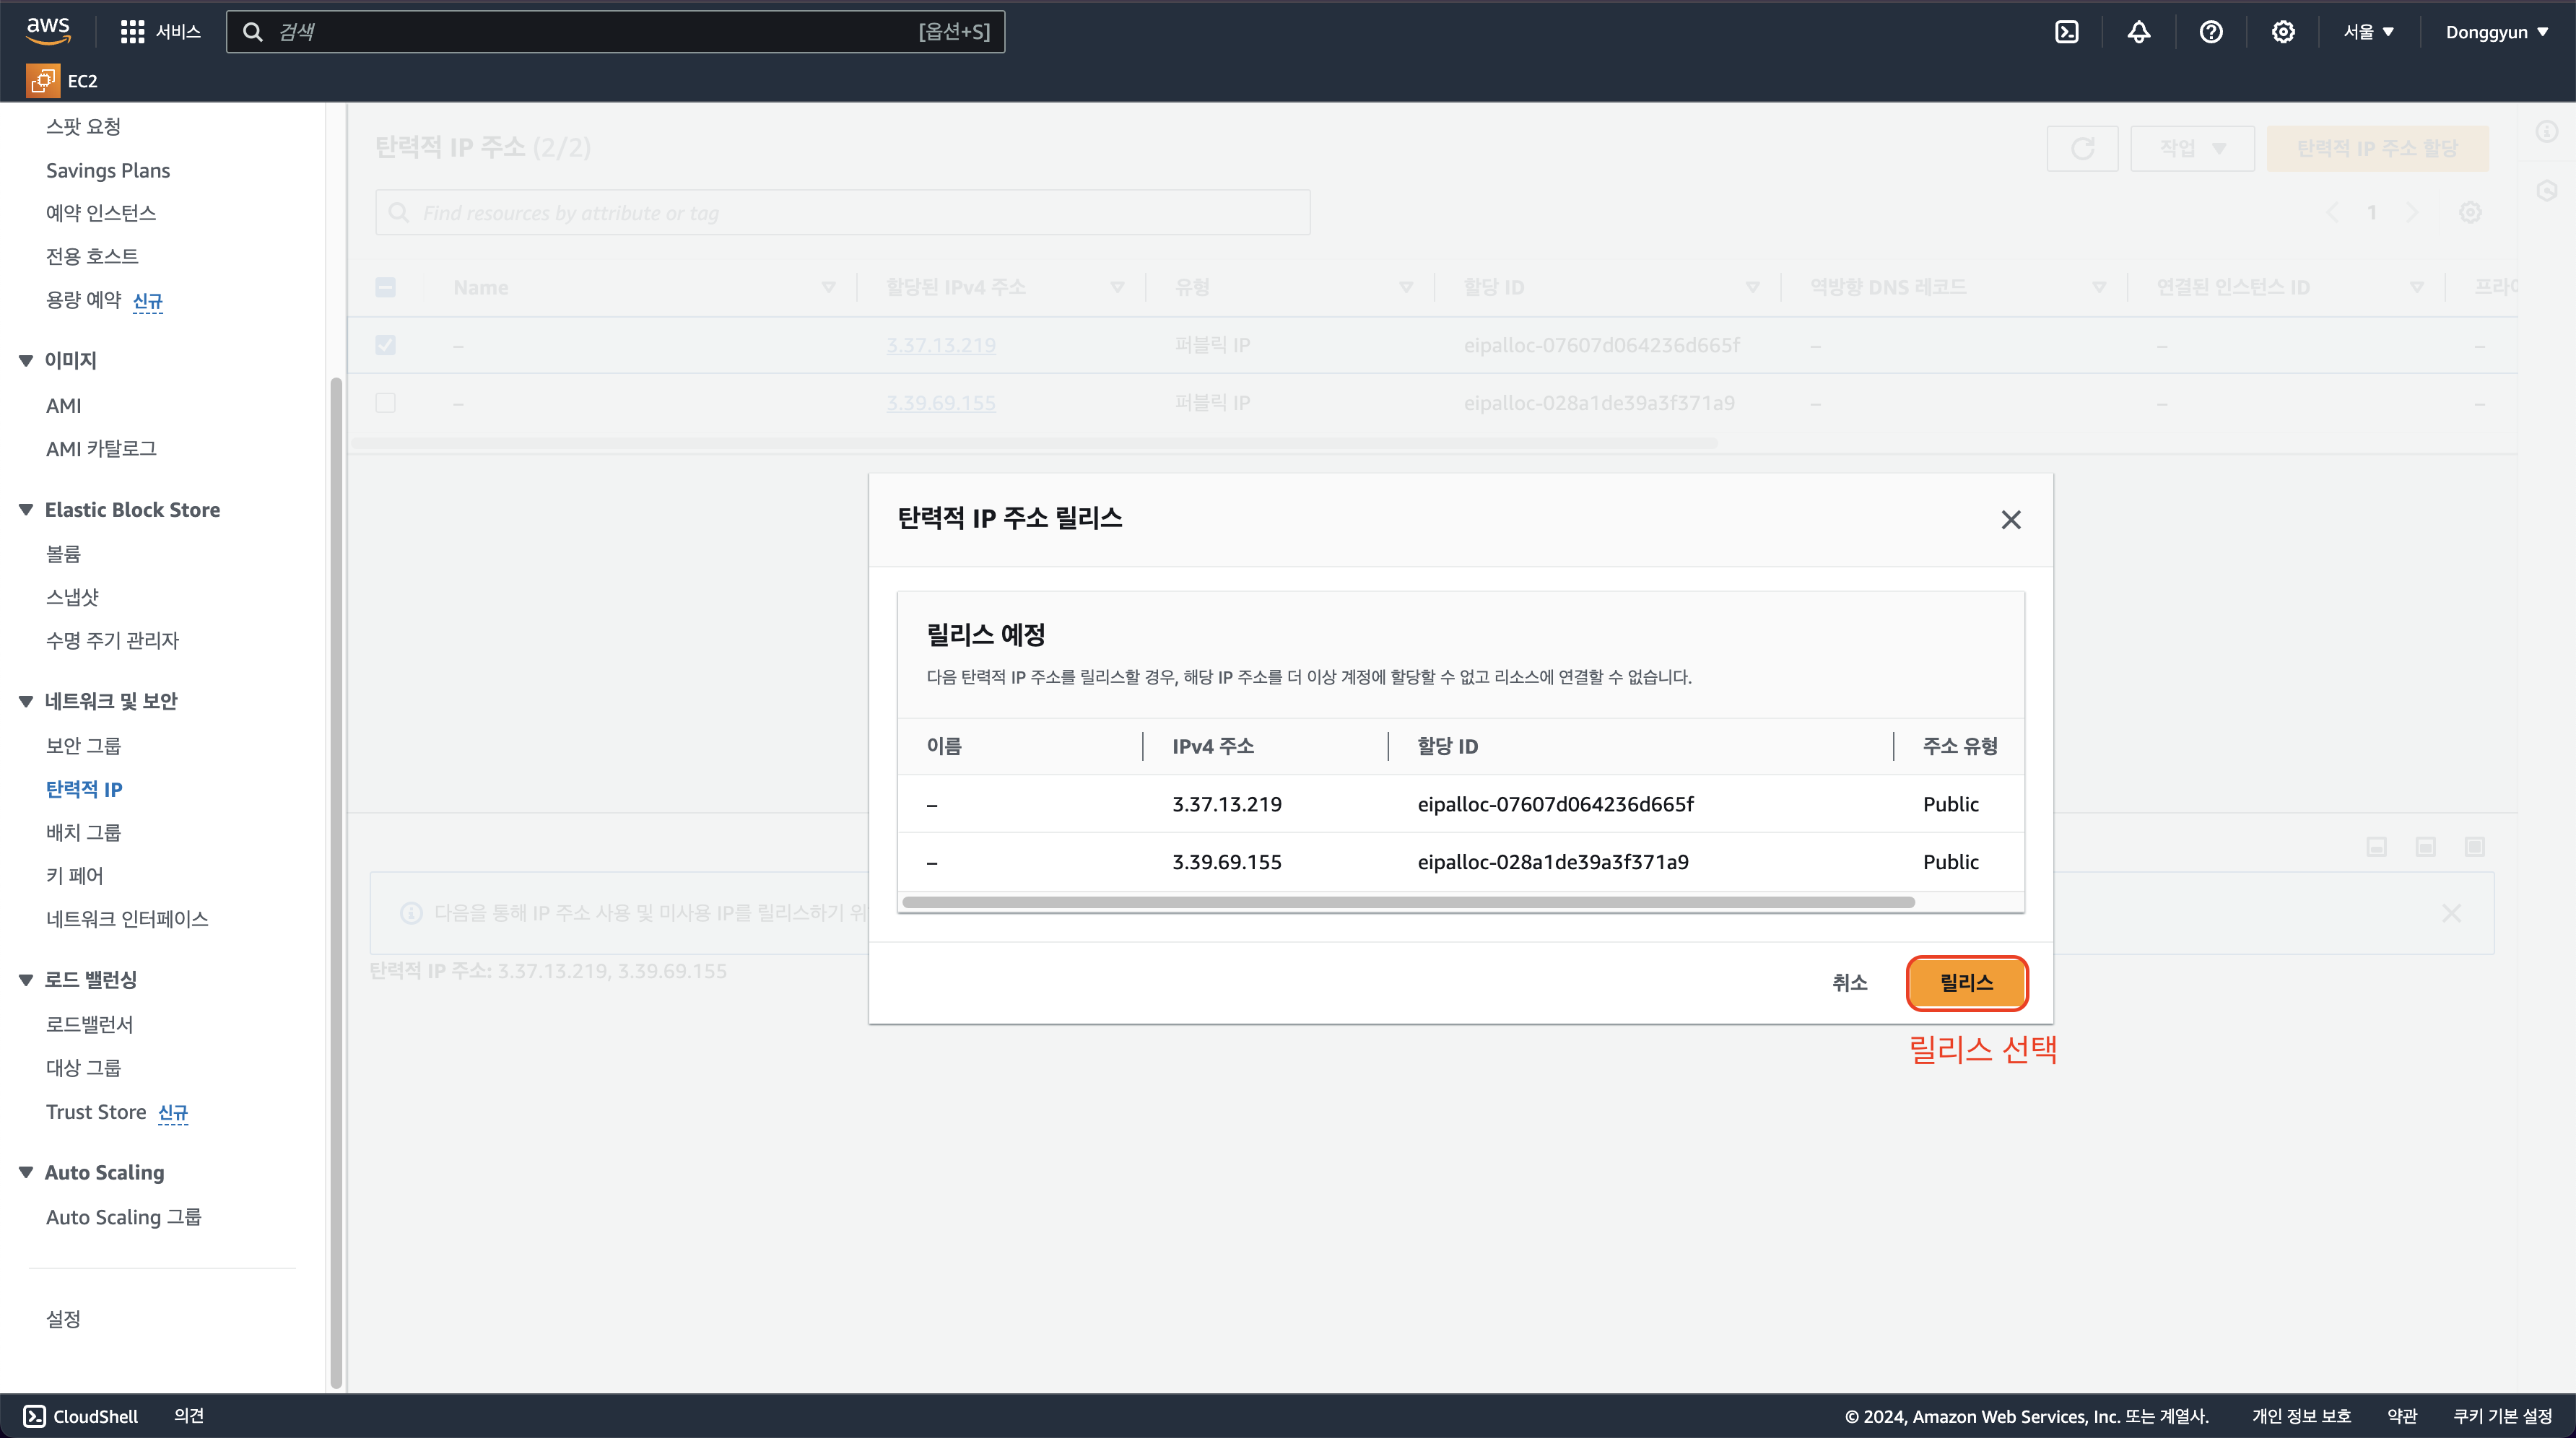Screen dimensions: 2576x1438
Task: Toggle the checkbox for 3.39.69.155
Action: [385, 403]
